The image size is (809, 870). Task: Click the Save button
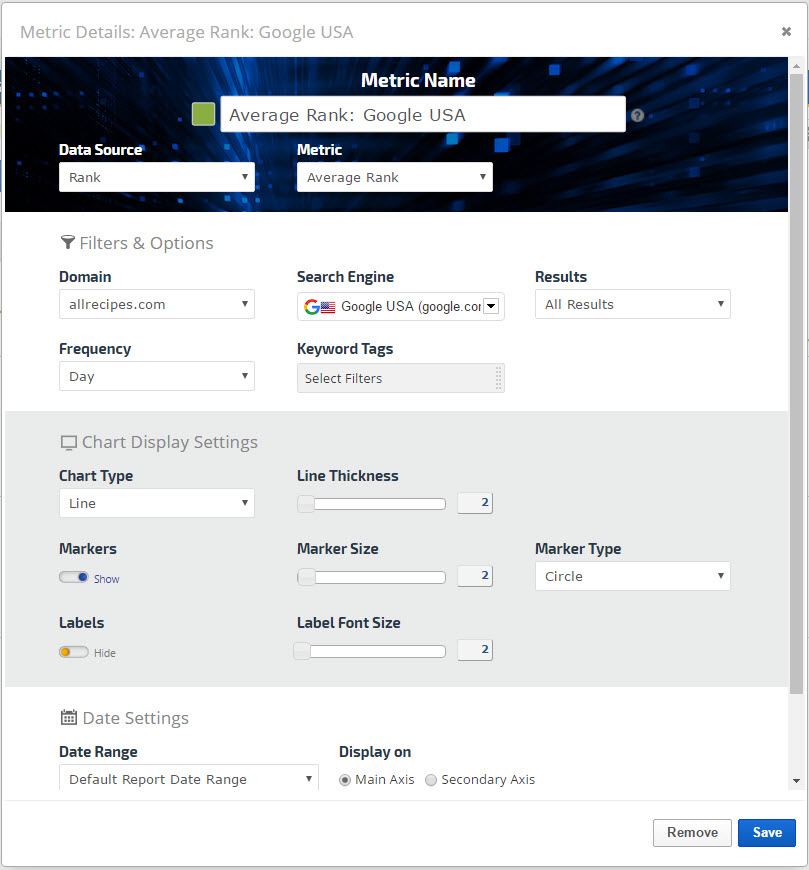click(x=766, y=832)
